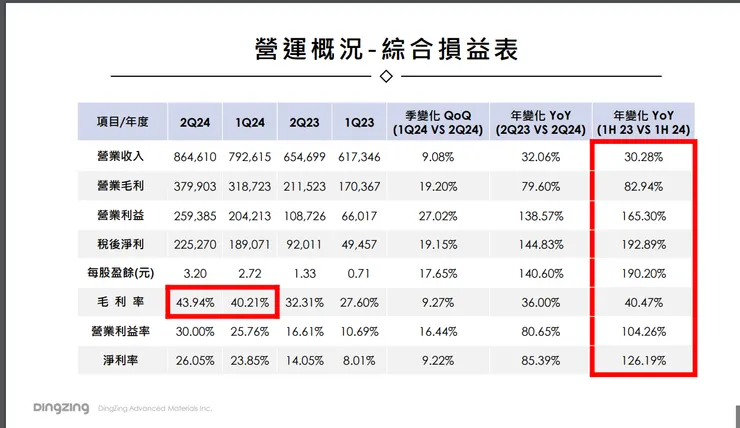Click the 年變化 YoY (2Q23 VS 2Q24) header
The width and height of the screenshot is (740, 428).
click(540, 122)
